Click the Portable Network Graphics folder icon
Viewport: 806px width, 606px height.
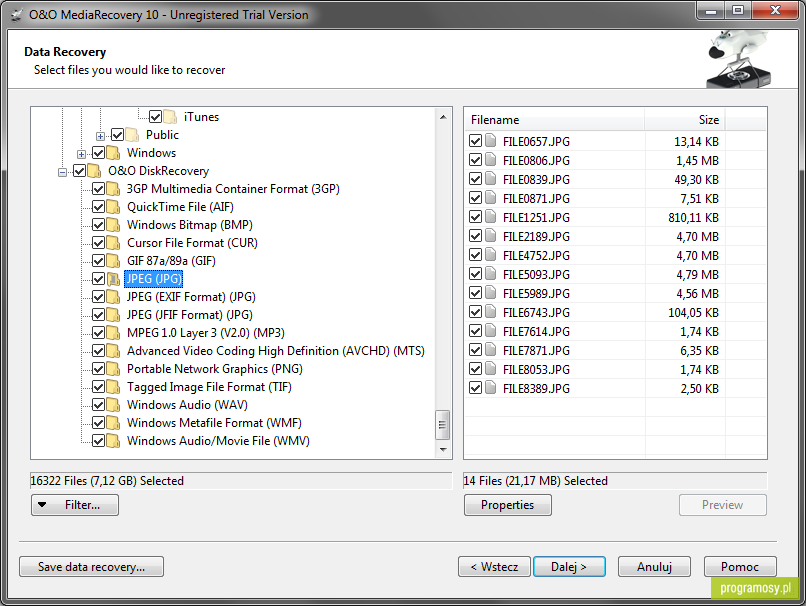click(113, 369)
